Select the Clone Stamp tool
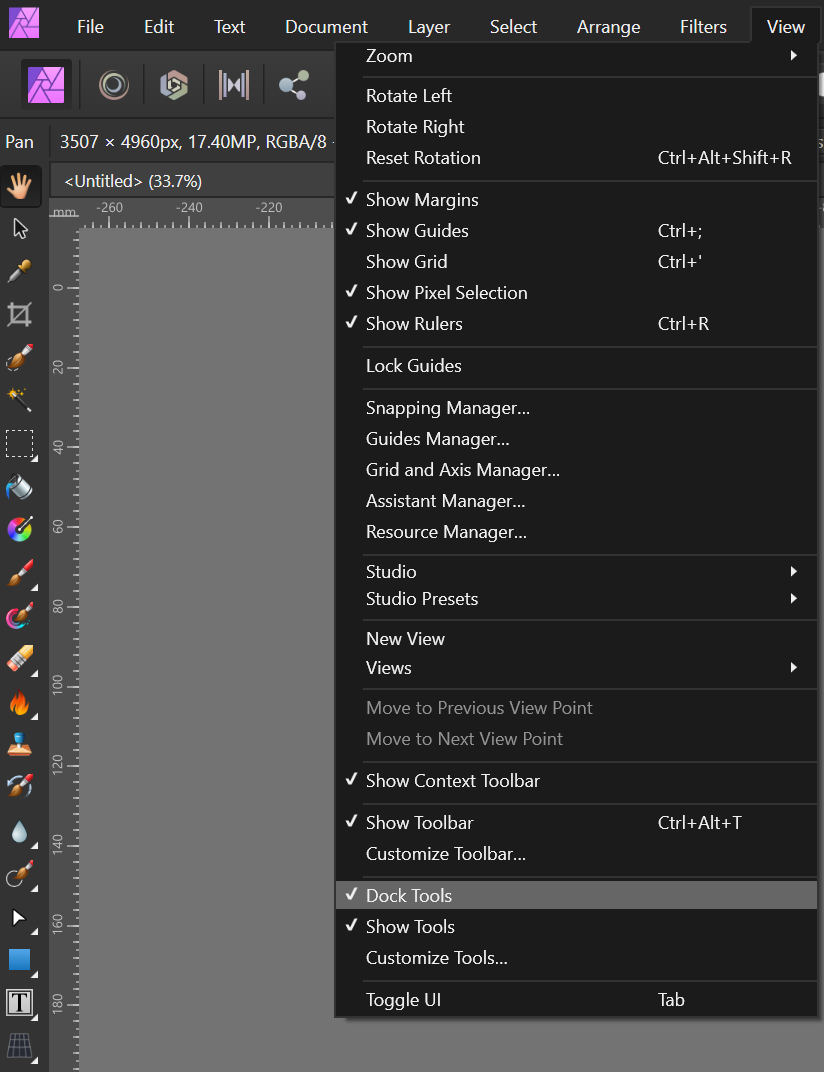The image size is (824, 1072). click(20, 745)
